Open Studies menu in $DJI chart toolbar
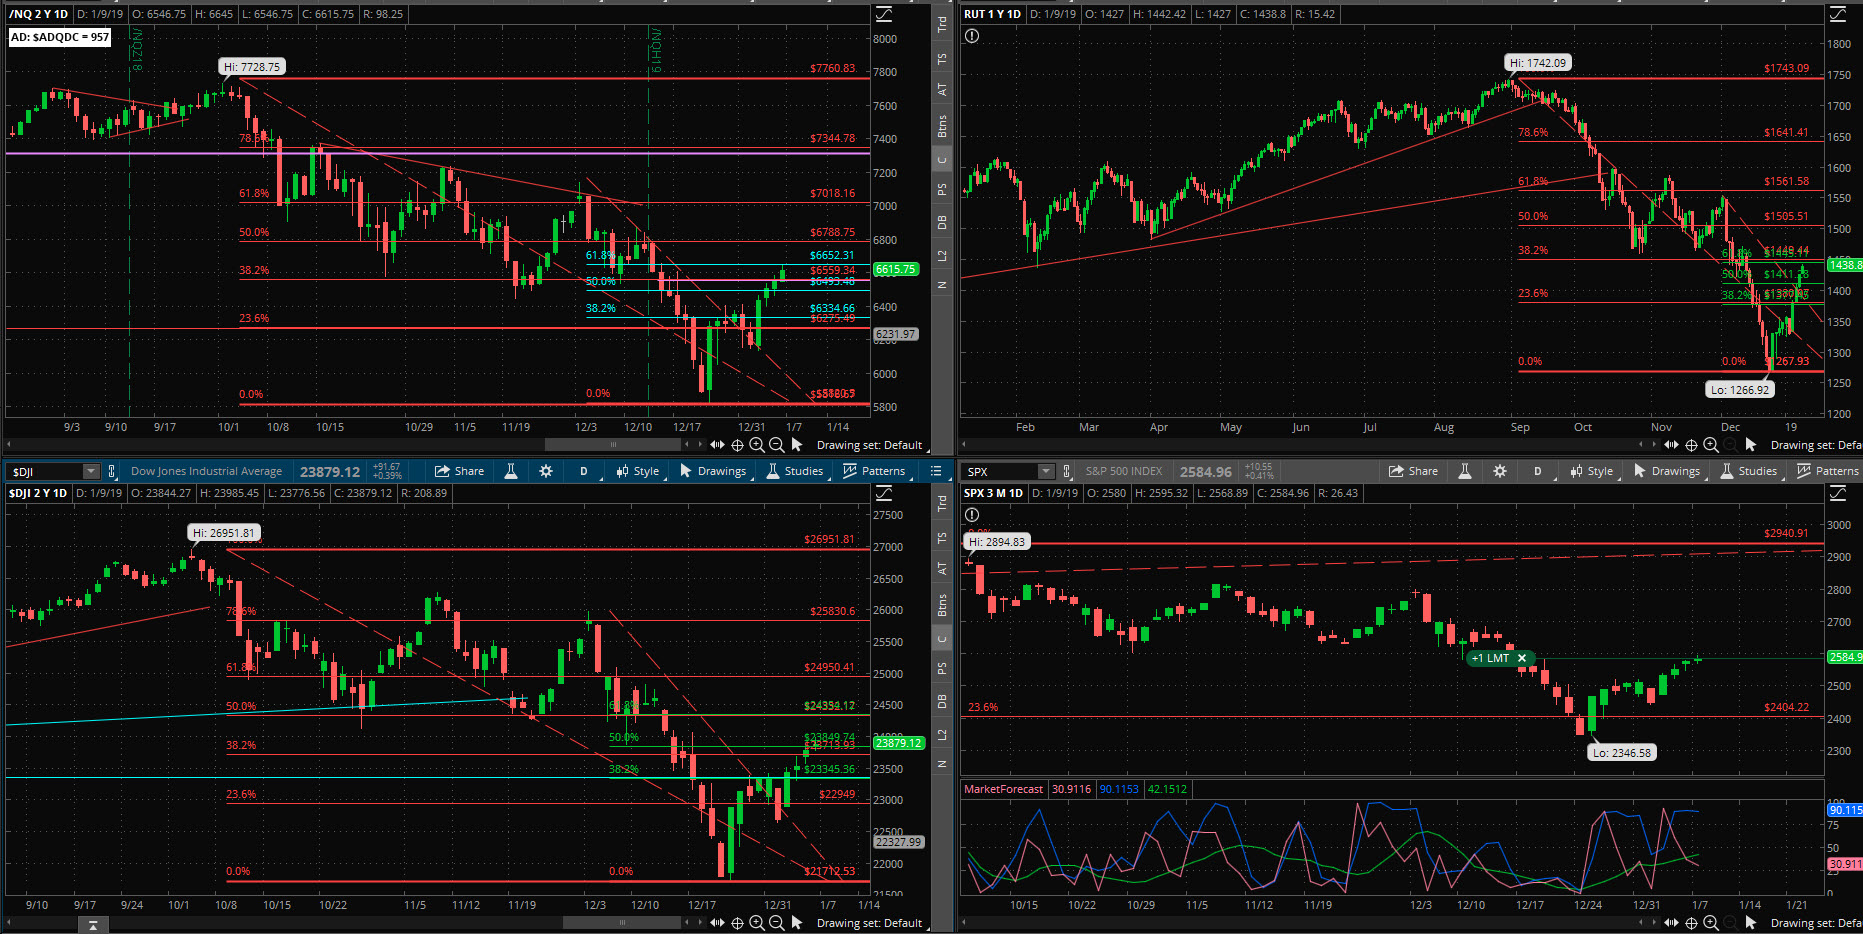 point(795,471)
